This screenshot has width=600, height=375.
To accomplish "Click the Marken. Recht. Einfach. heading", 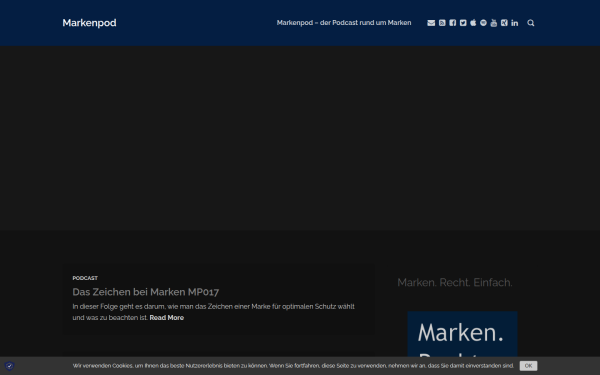I will click(455, 283).
